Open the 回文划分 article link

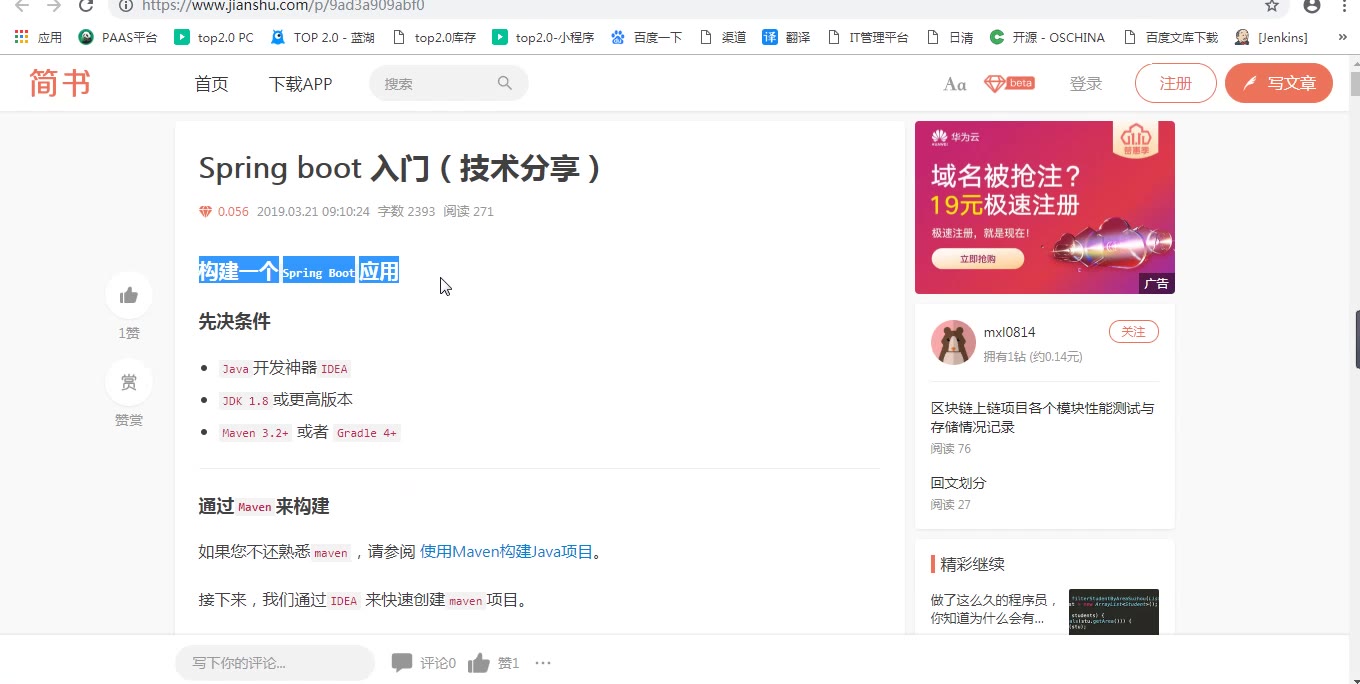pyautogui.click(x=959, y=482)
